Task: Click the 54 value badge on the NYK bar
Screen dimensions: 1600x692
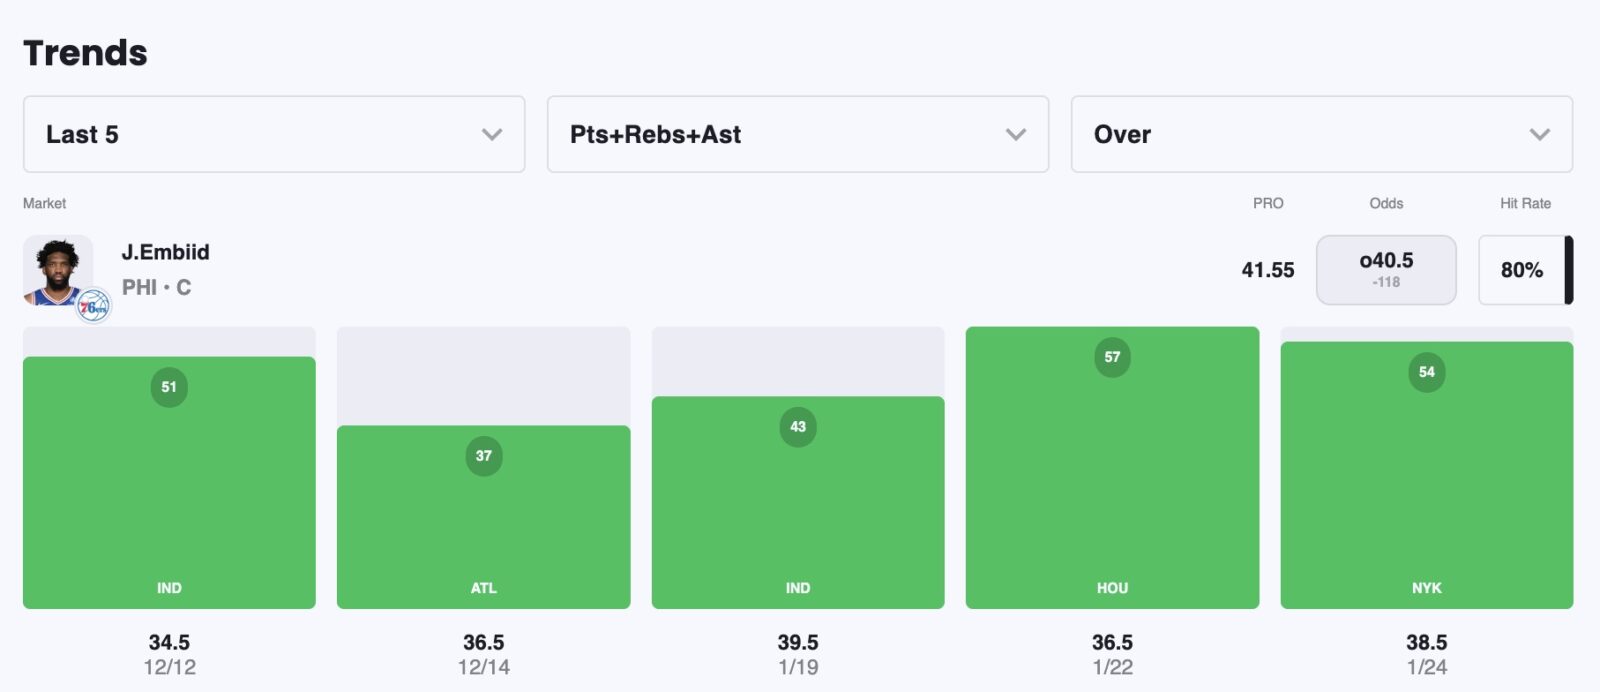Action: coord(1427,372)
